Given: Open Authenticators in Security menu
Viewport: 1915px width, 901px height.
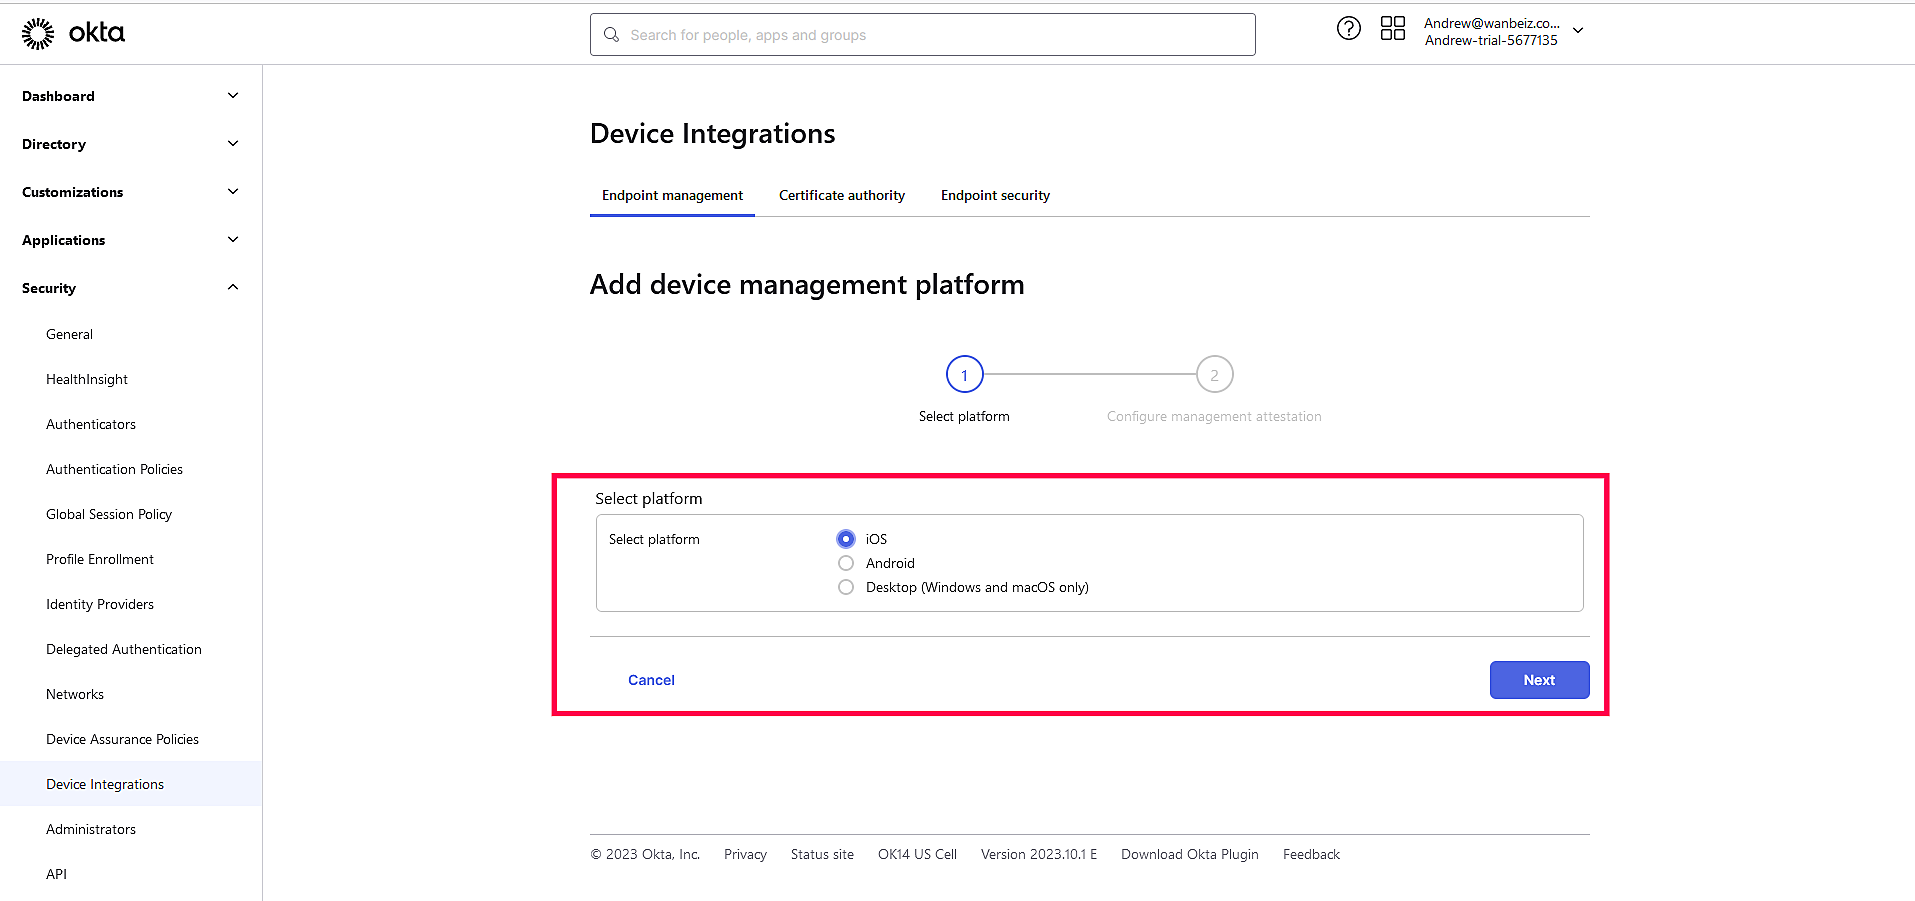Looking at the screenshot, I should [91, 424].
